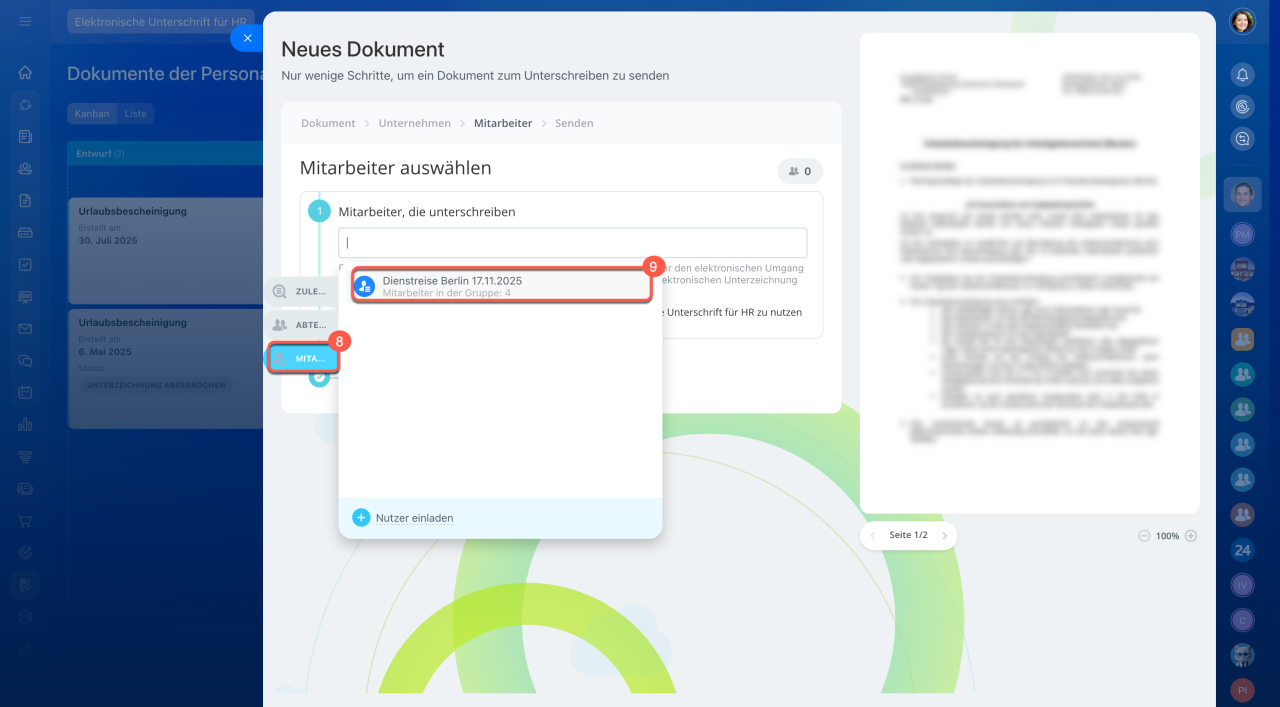Screen dimensions: 1280x707
Task: Go to previous preview page arrow
Action: point(872,536)
